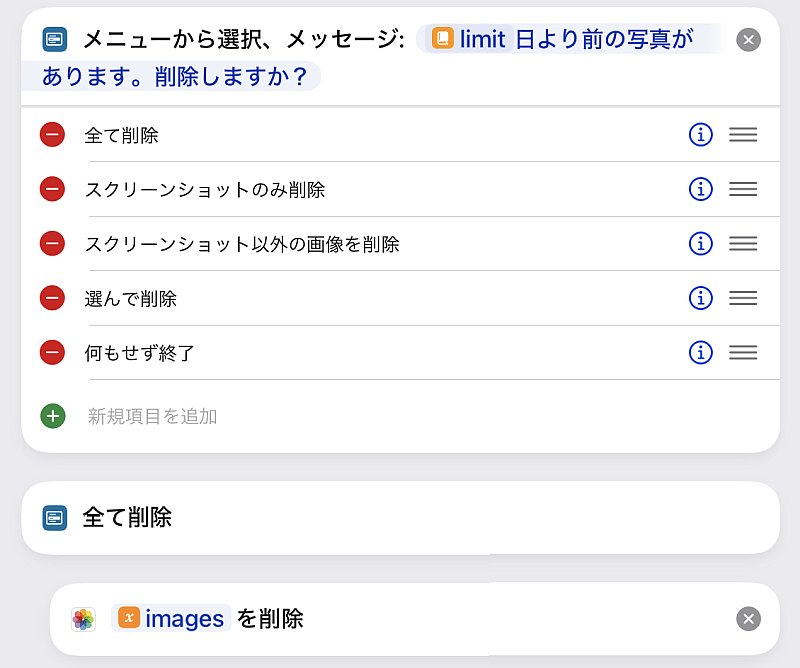Edit the 選んで削除 label
800x668 pixels.
pyautogui.click(x=131, y=299)
